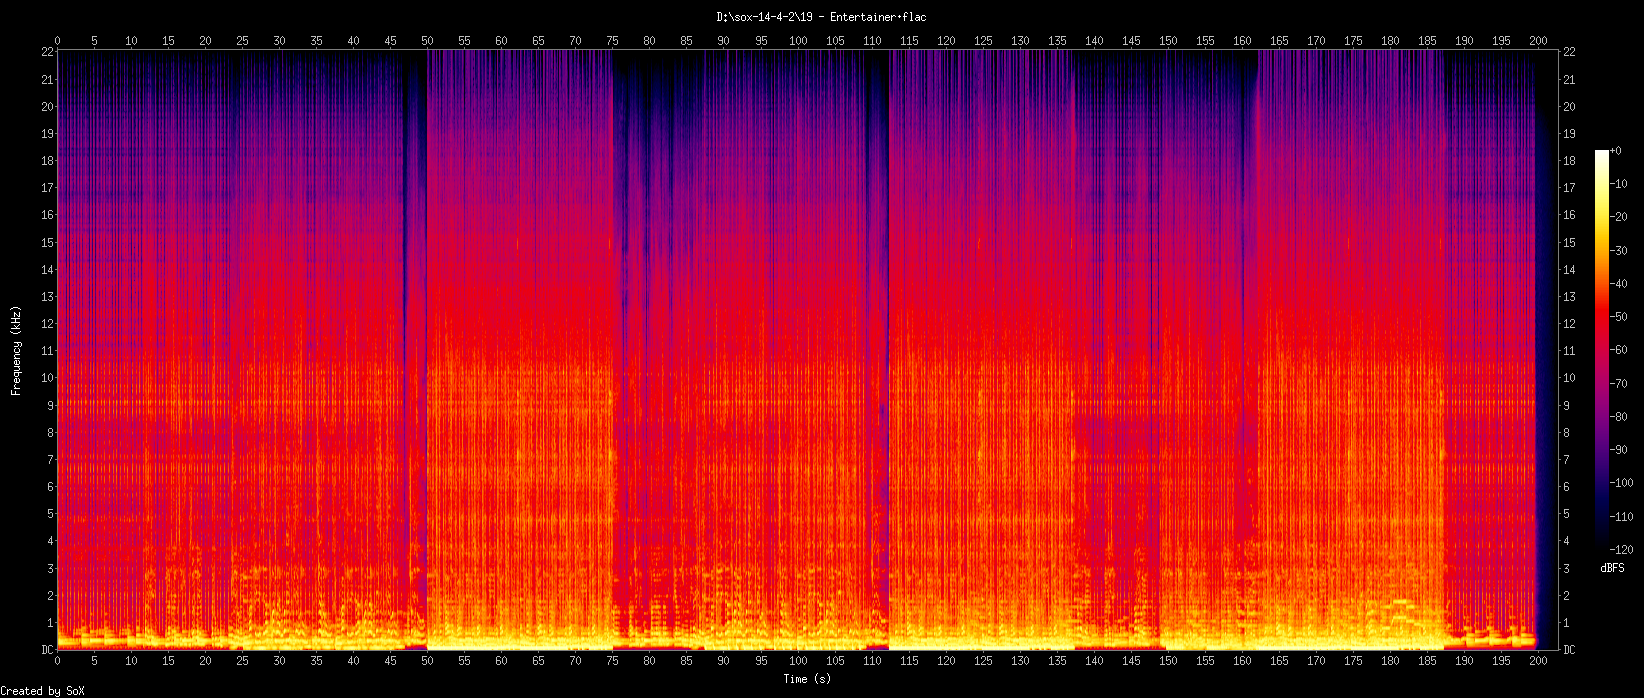Click the '125' tick on bottom time axis
This screenshot has width=1644, height=698.
pyautogui.click(x=983, y=660)
